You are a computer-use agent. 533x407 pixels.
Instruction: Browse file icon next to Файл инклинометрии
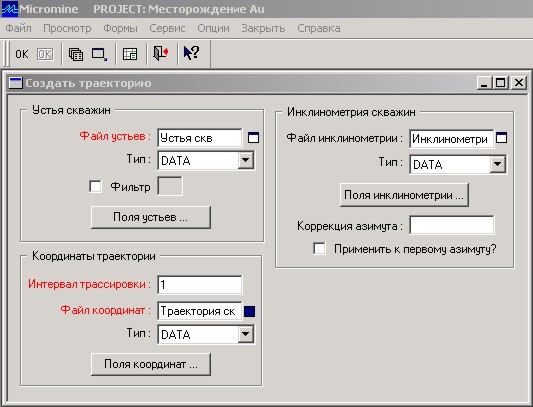(501, 138)
